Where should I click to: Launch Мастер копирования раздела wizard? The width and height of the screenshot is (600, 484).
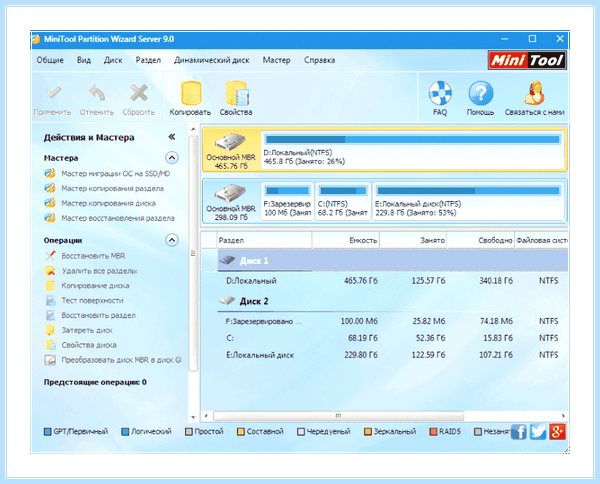tap(112, 188)
